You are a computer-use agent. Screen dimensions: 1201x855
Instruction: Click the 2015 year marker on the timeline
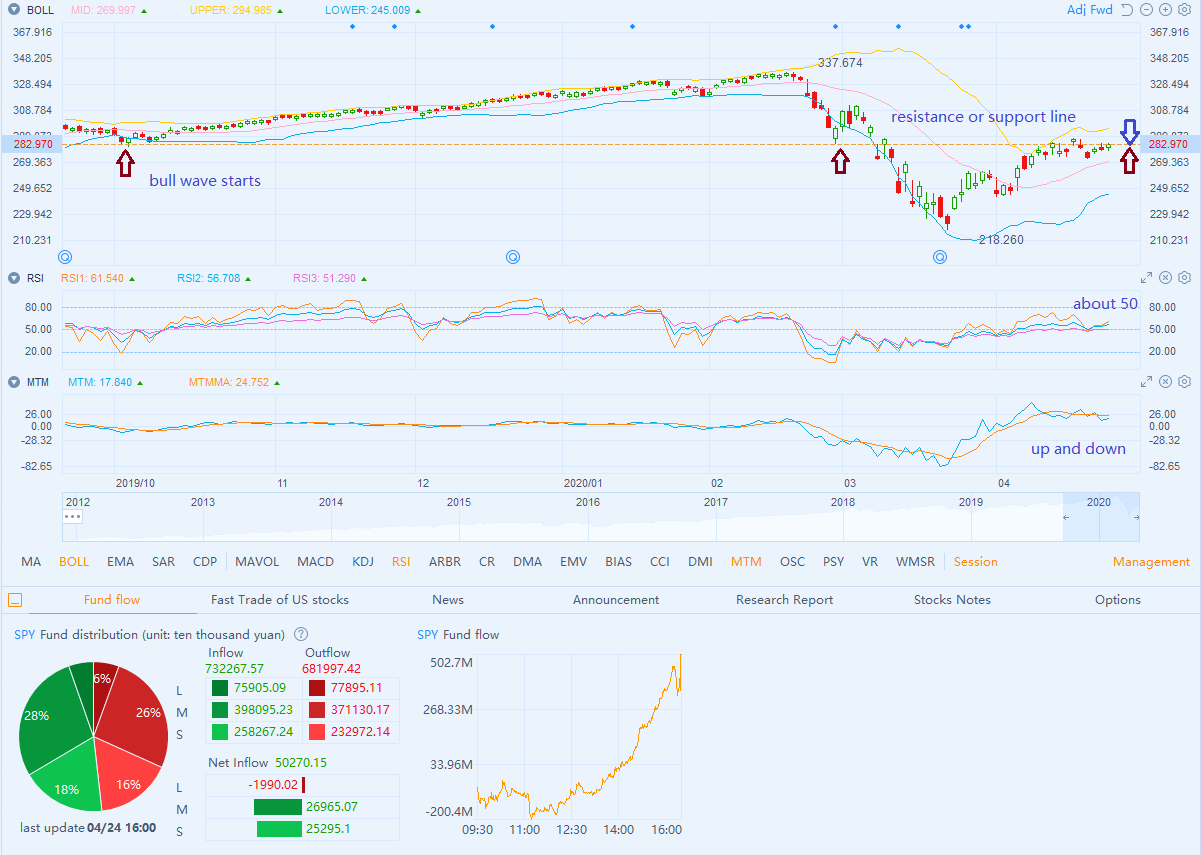click(x=458, y=502)
